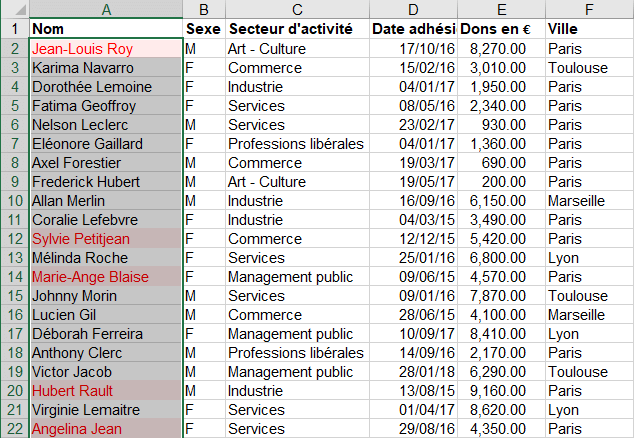Select the Ville header cell
The height and width of the screenshot is (438, 634).
pyautogui.click(x=589, y=29)
